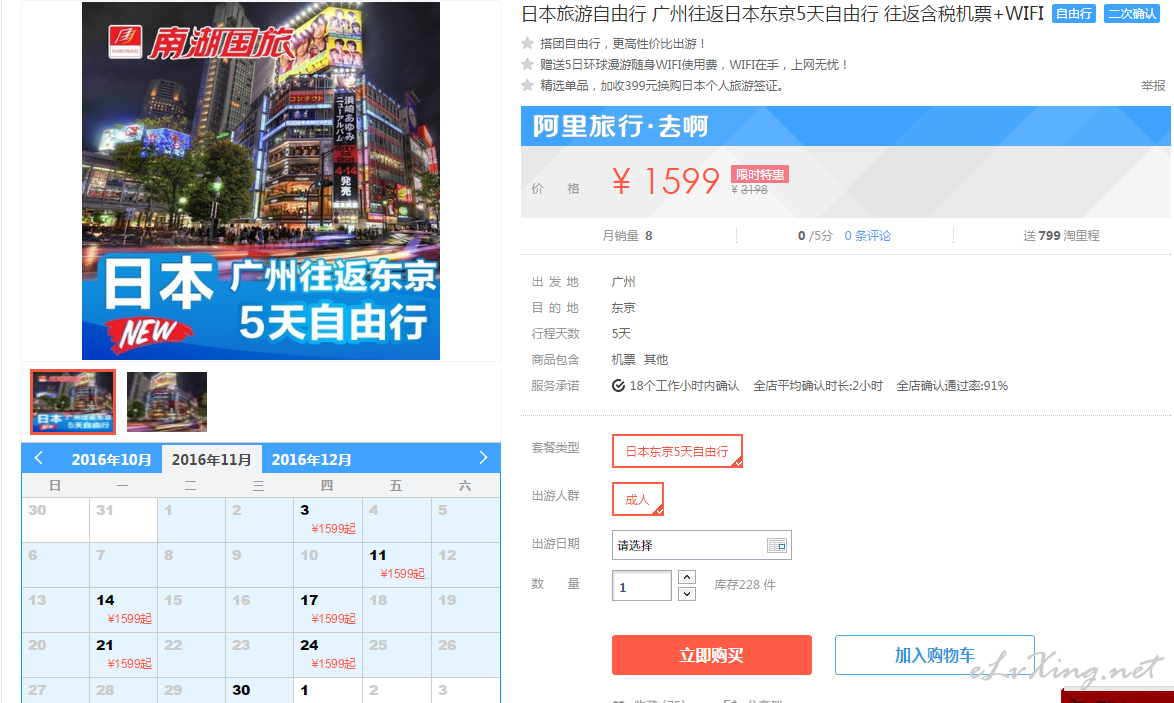Go to next month in calendar
1174x703 pixels.
pos(483,458)
